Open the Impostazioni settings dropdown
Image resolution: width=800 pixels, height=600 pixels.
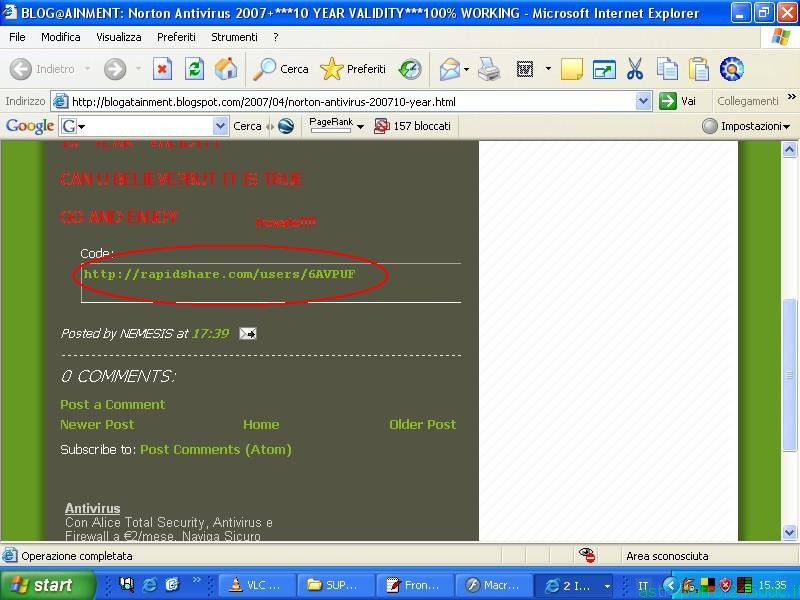[x=746, y=126]
